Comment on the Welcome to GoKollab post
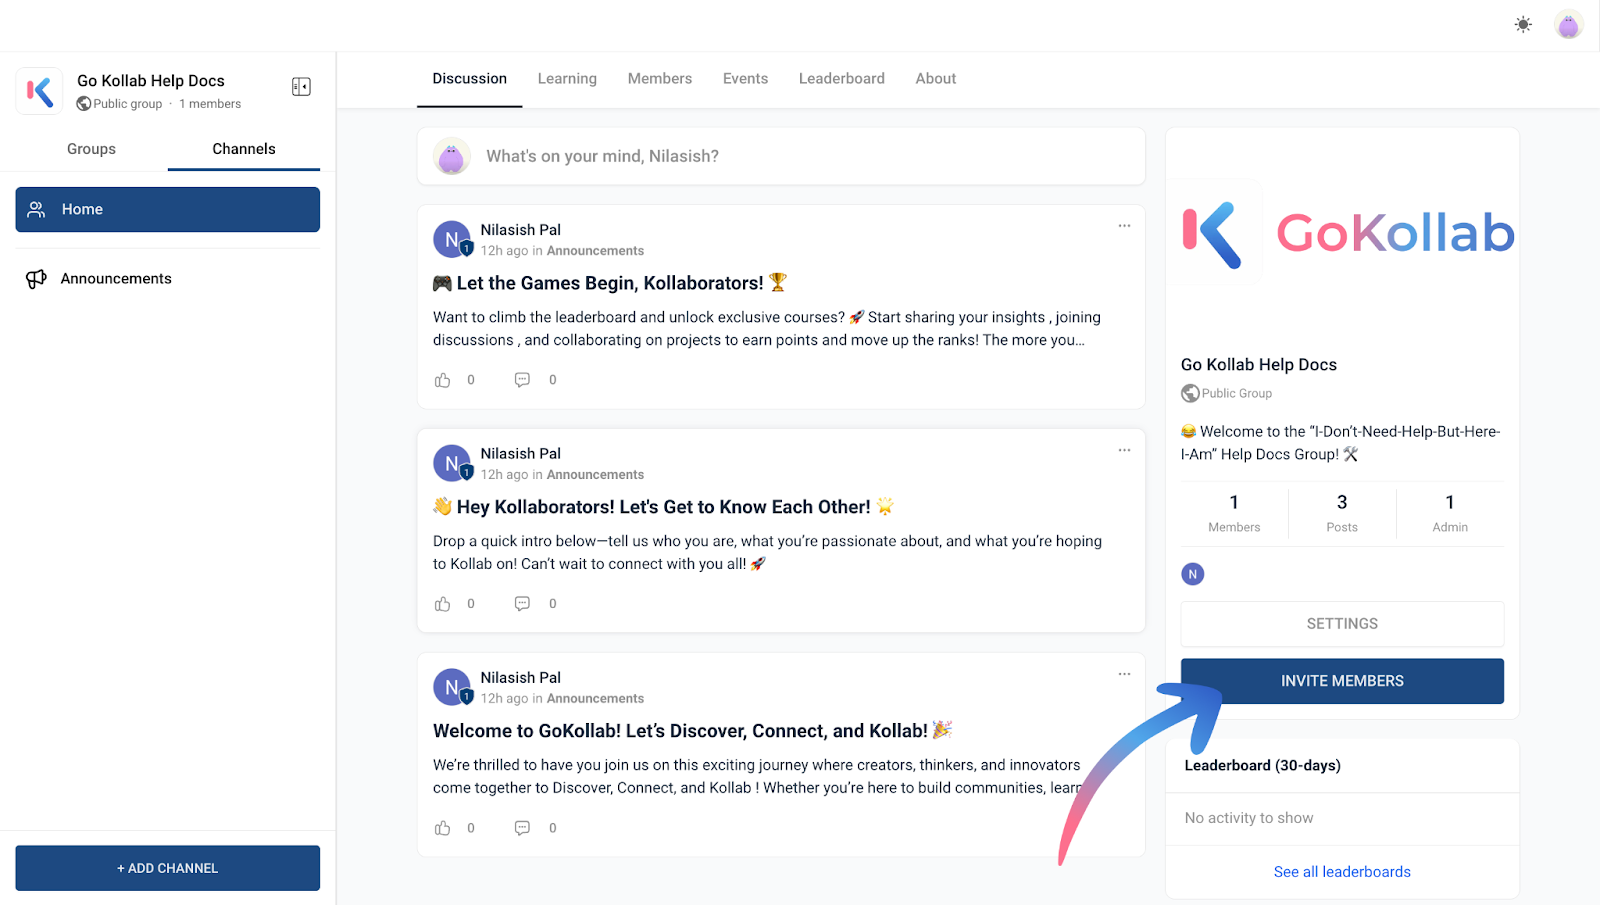This screenshot has height=905, width=1600. [522, 828]
